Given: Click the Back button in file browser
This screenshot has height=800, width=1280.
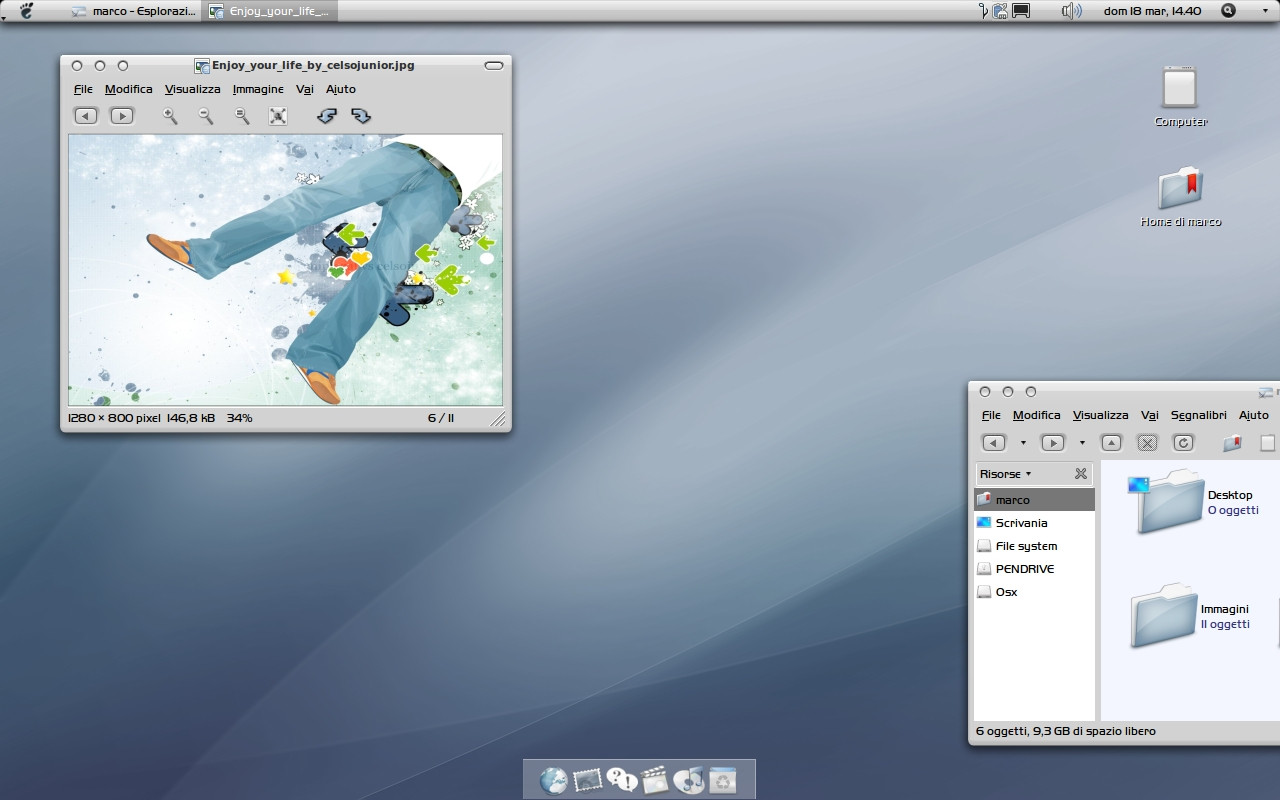Looking at the screenshot, I should pos(994,442).
